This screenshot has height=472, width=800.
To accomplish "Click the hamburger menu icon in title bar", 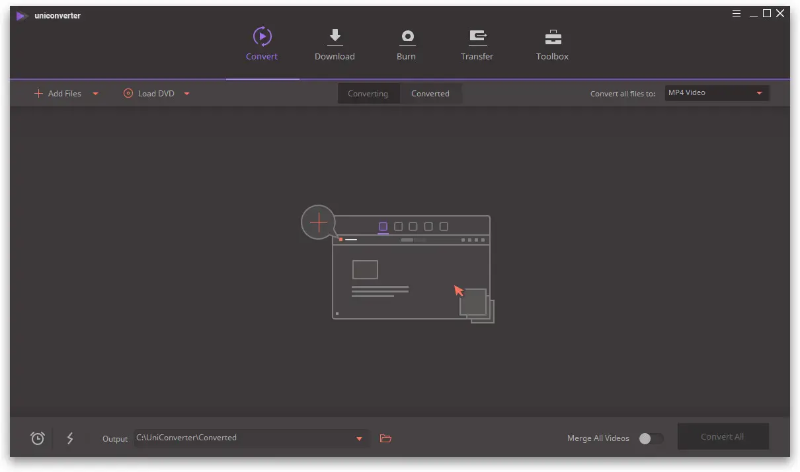I will point(735,13).
